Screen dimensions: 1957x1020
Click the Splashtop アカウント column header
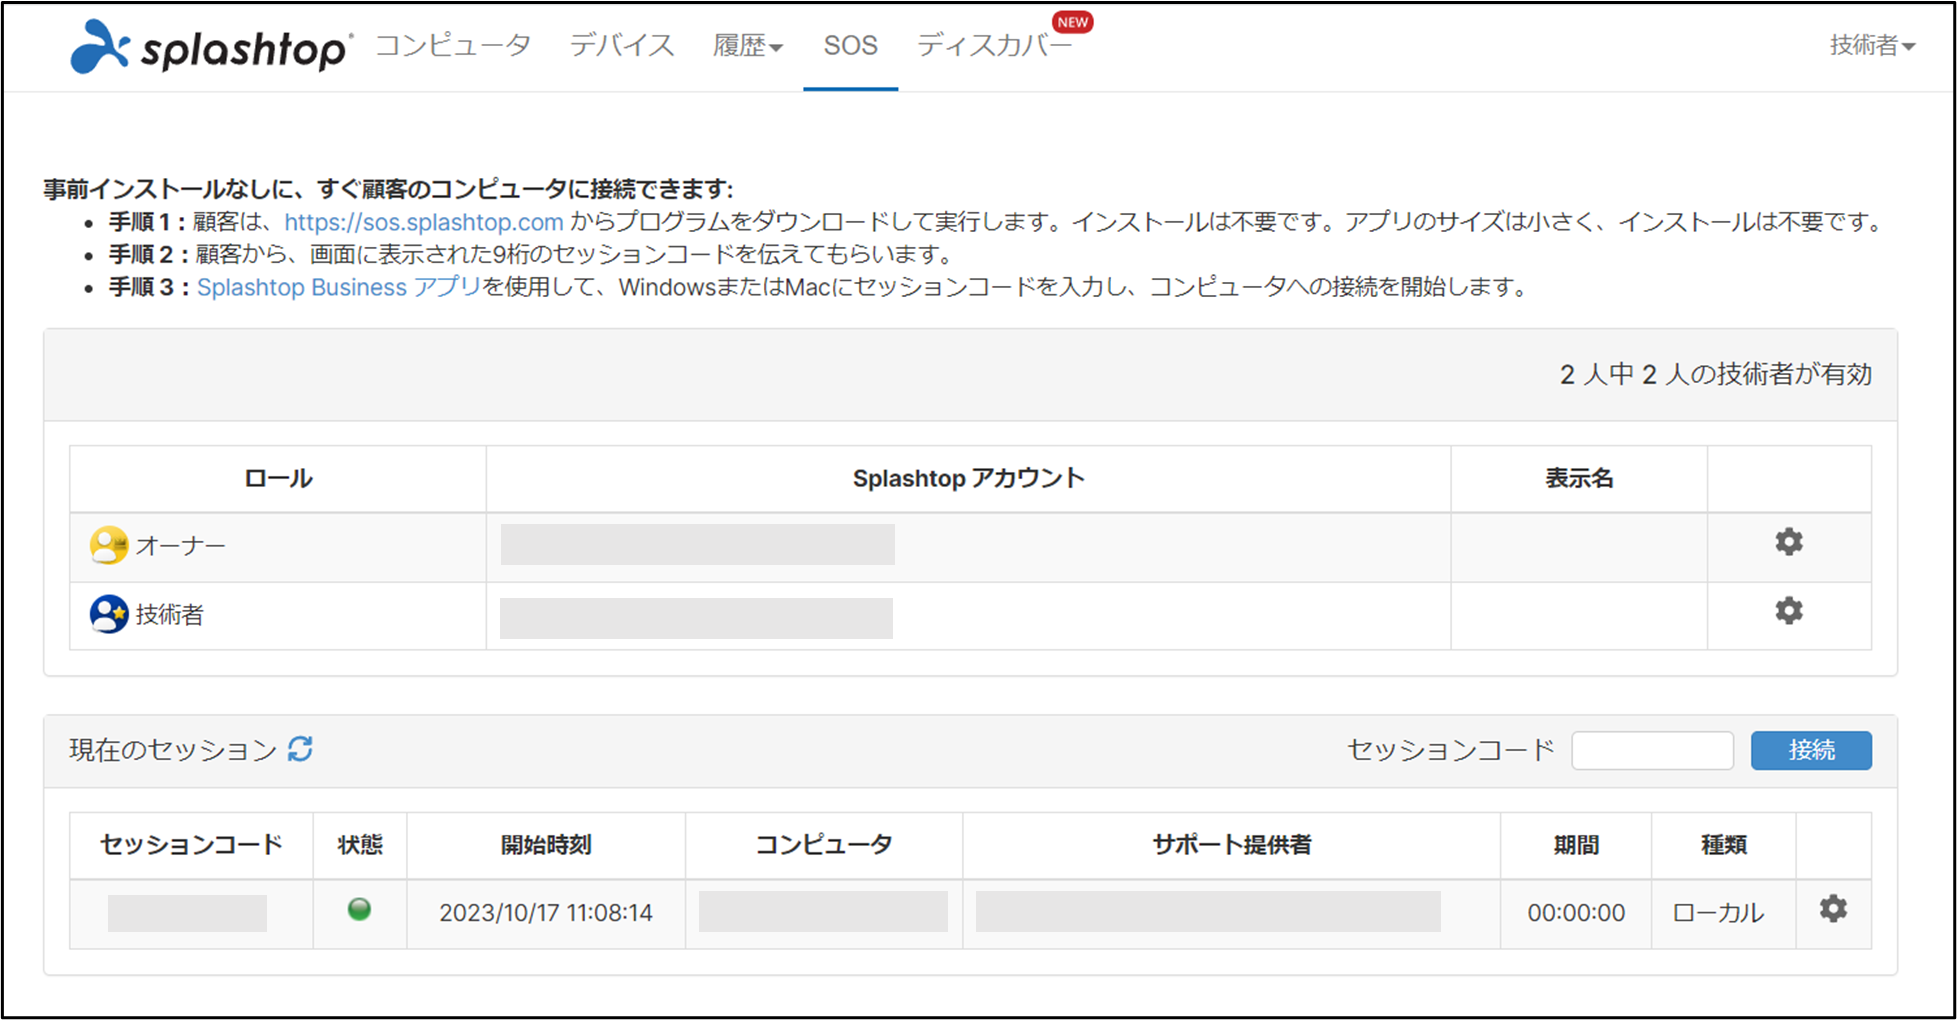coord(968,479)
